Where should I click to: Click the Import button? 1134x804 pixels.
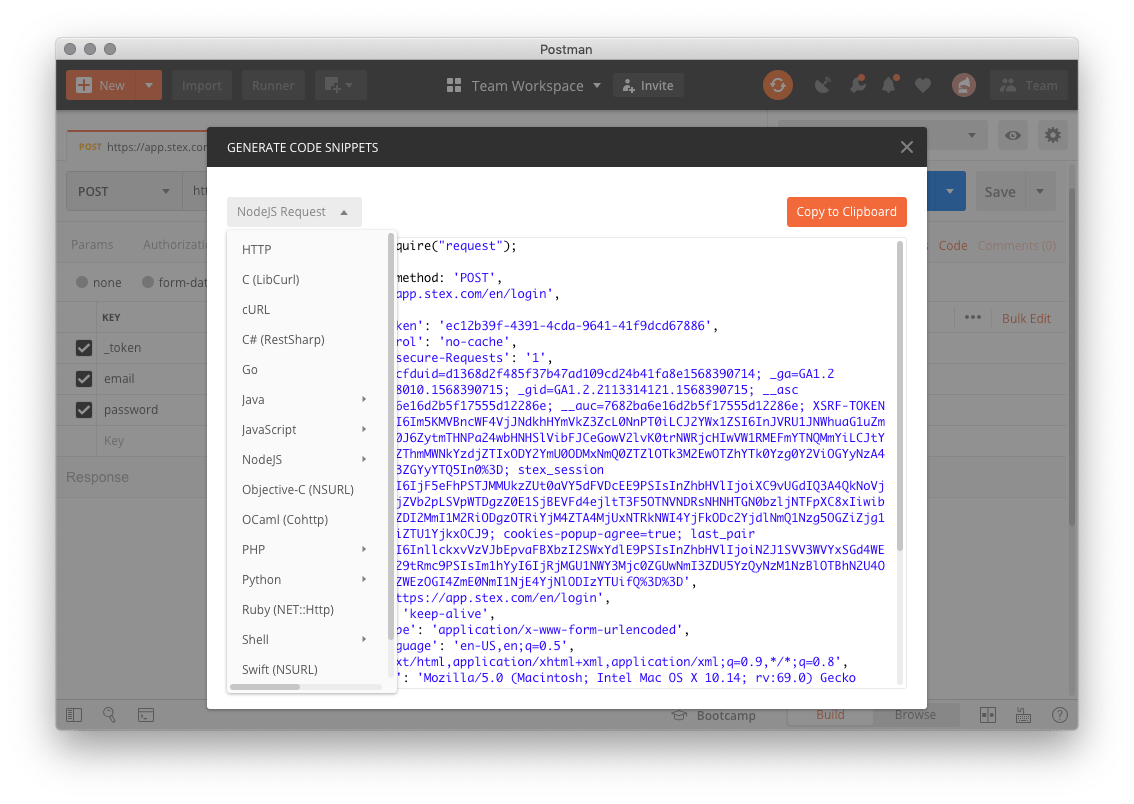[x=202, y=85]
